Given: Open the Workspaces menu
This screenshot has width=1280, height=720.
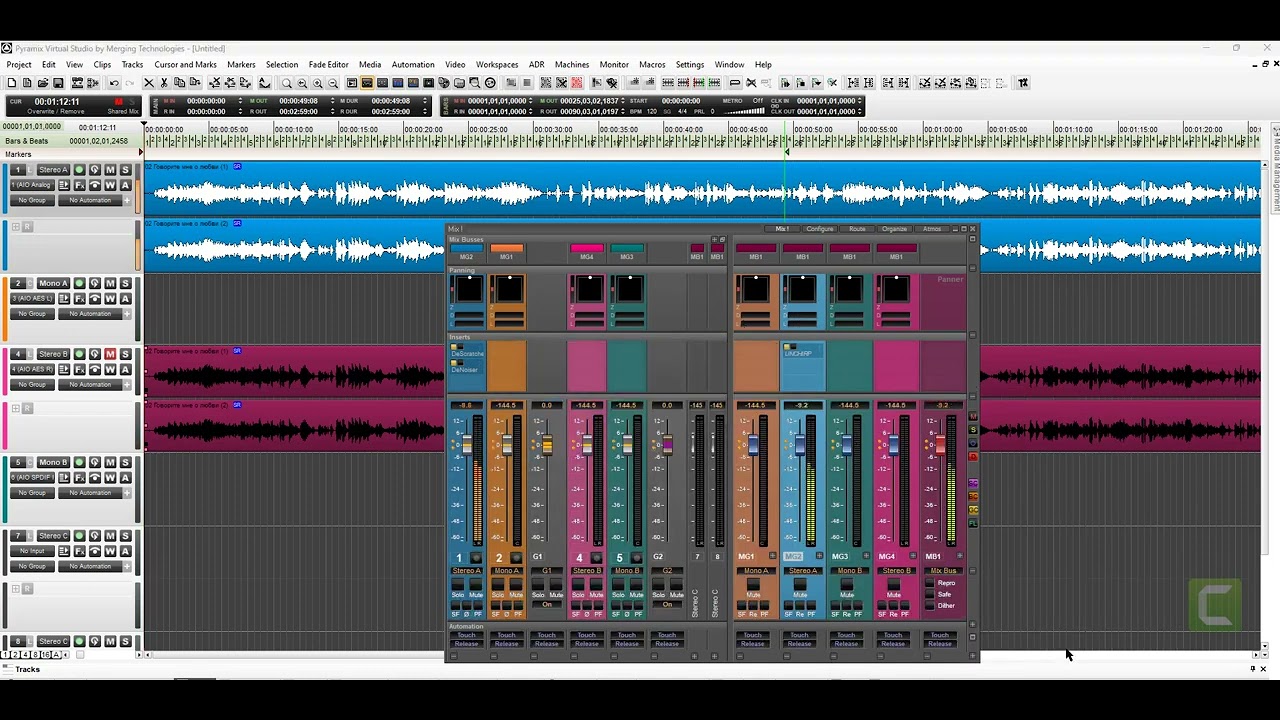Looking at the screenshot, I should point(497,65).
